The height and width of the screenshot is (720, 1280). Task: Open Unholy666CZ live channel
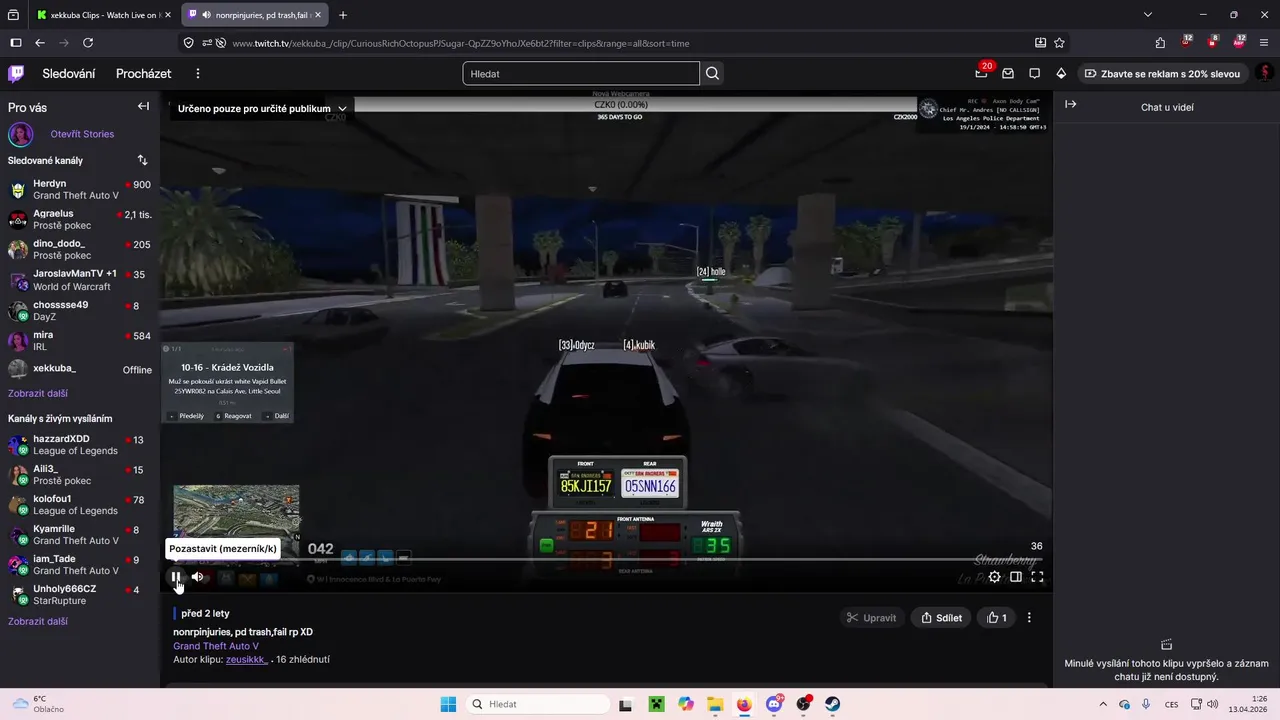pyautogui.click(x=80, y=595)
